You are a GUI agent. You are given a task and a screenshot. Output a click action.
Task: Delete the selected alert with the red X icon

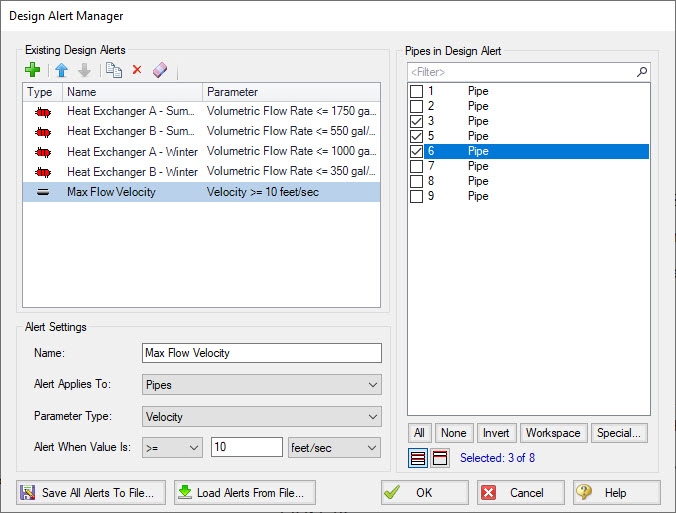click(x=137, y=69)
